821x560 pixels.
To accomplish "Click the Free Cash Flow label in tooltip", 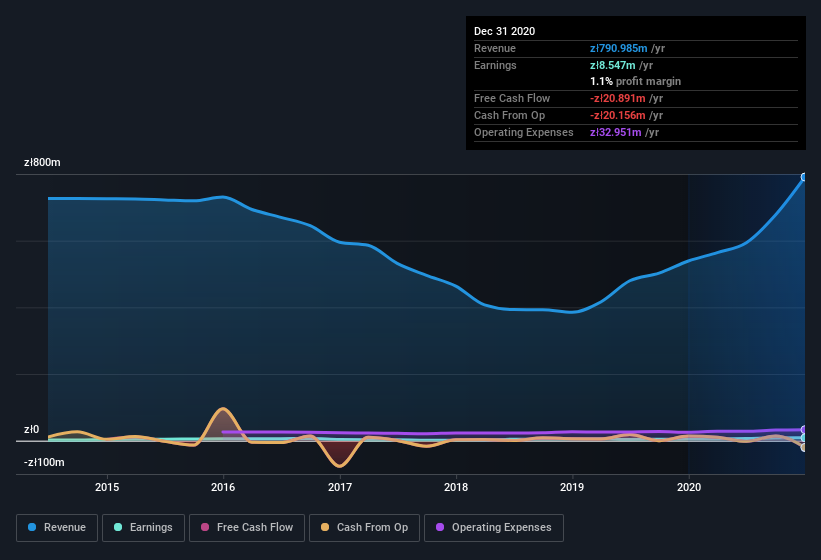I will 512,98.
